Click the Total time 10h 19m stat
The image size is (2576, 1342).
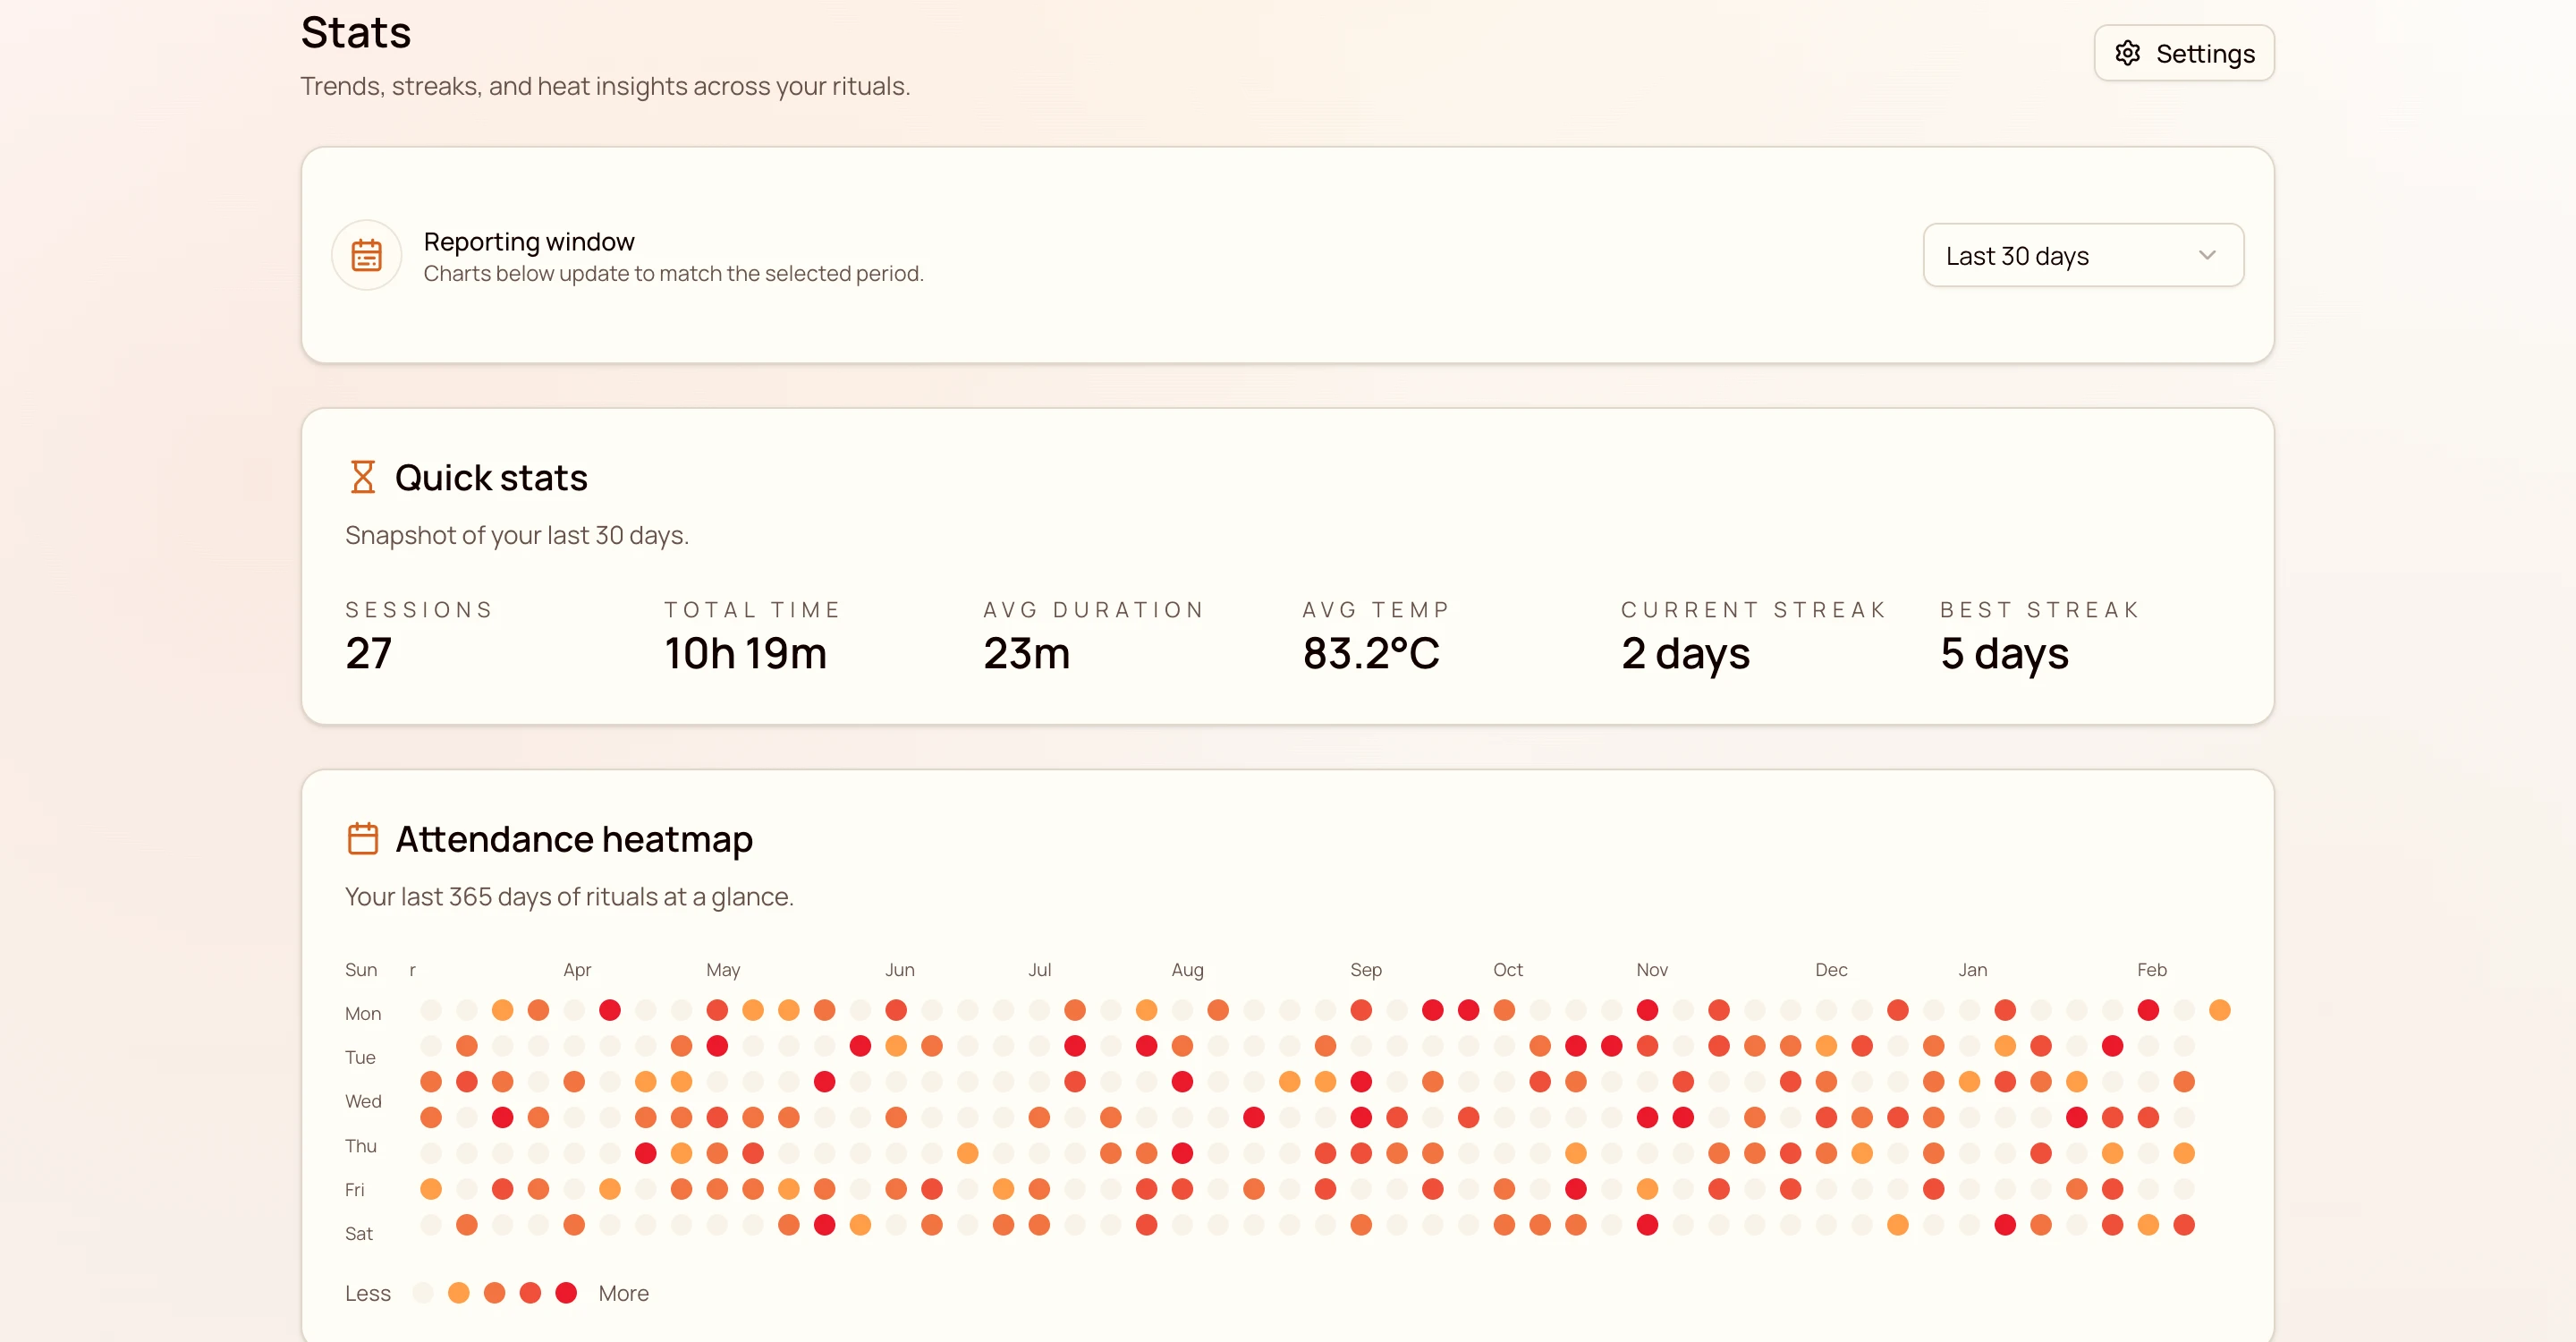[x=745, y=654]
